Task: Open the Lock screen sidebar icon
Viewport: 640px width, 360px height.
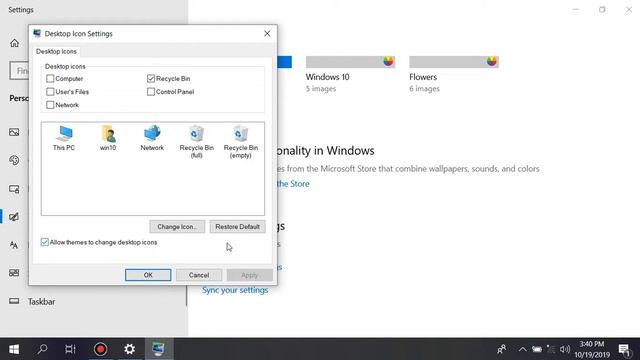Action: 14,189
